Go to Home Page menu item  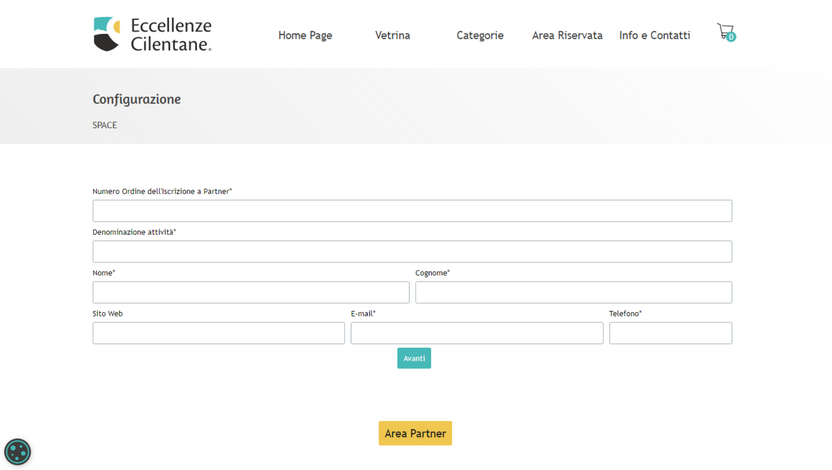(x=305, y=36)
